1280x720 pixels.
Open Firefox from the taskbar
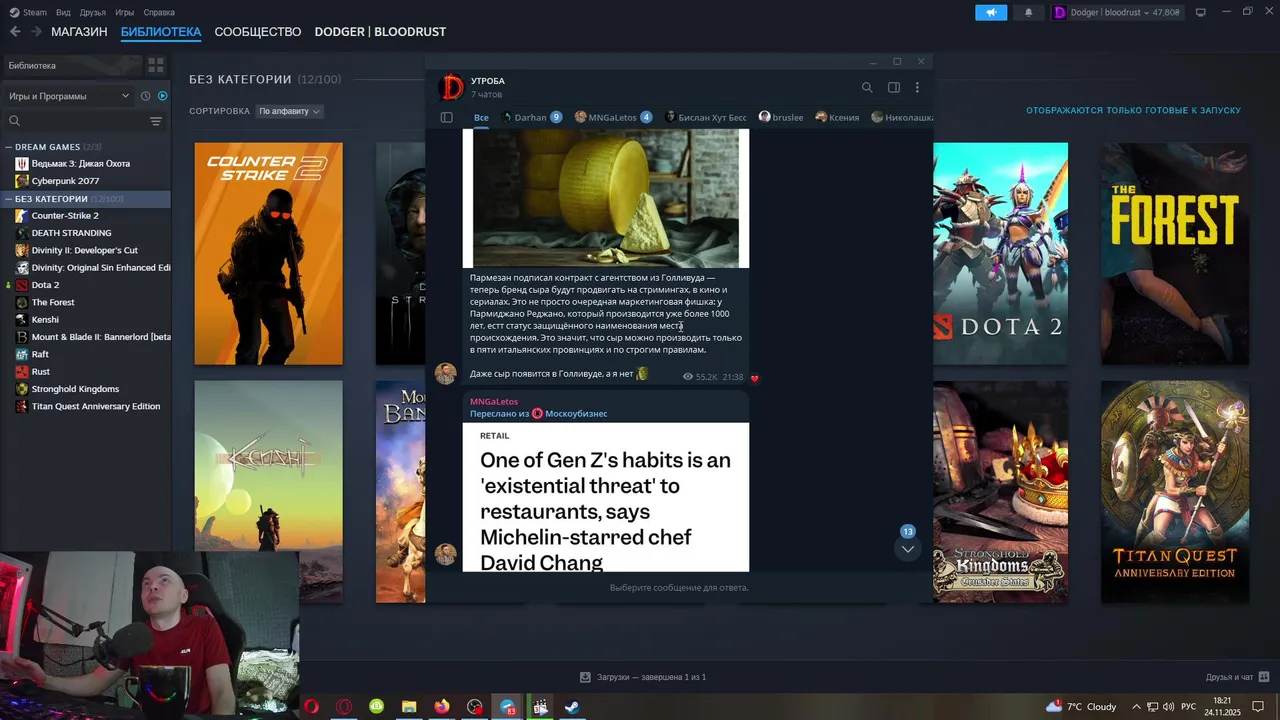tap(442, 707)
